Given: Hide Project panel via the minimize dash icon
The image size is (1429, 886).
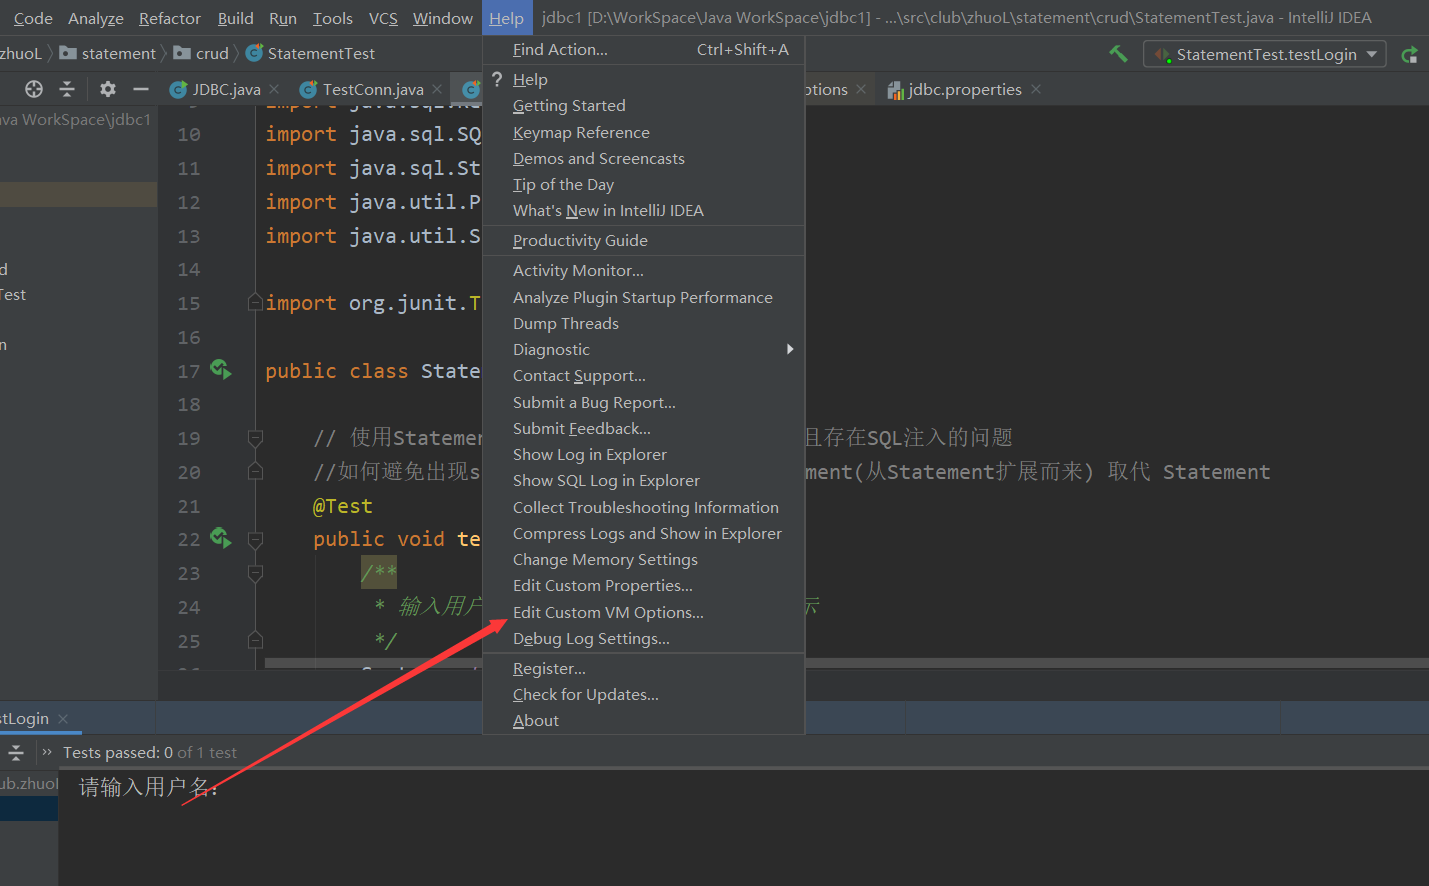Looking at the screenshot, I should (x=139, y=88).
